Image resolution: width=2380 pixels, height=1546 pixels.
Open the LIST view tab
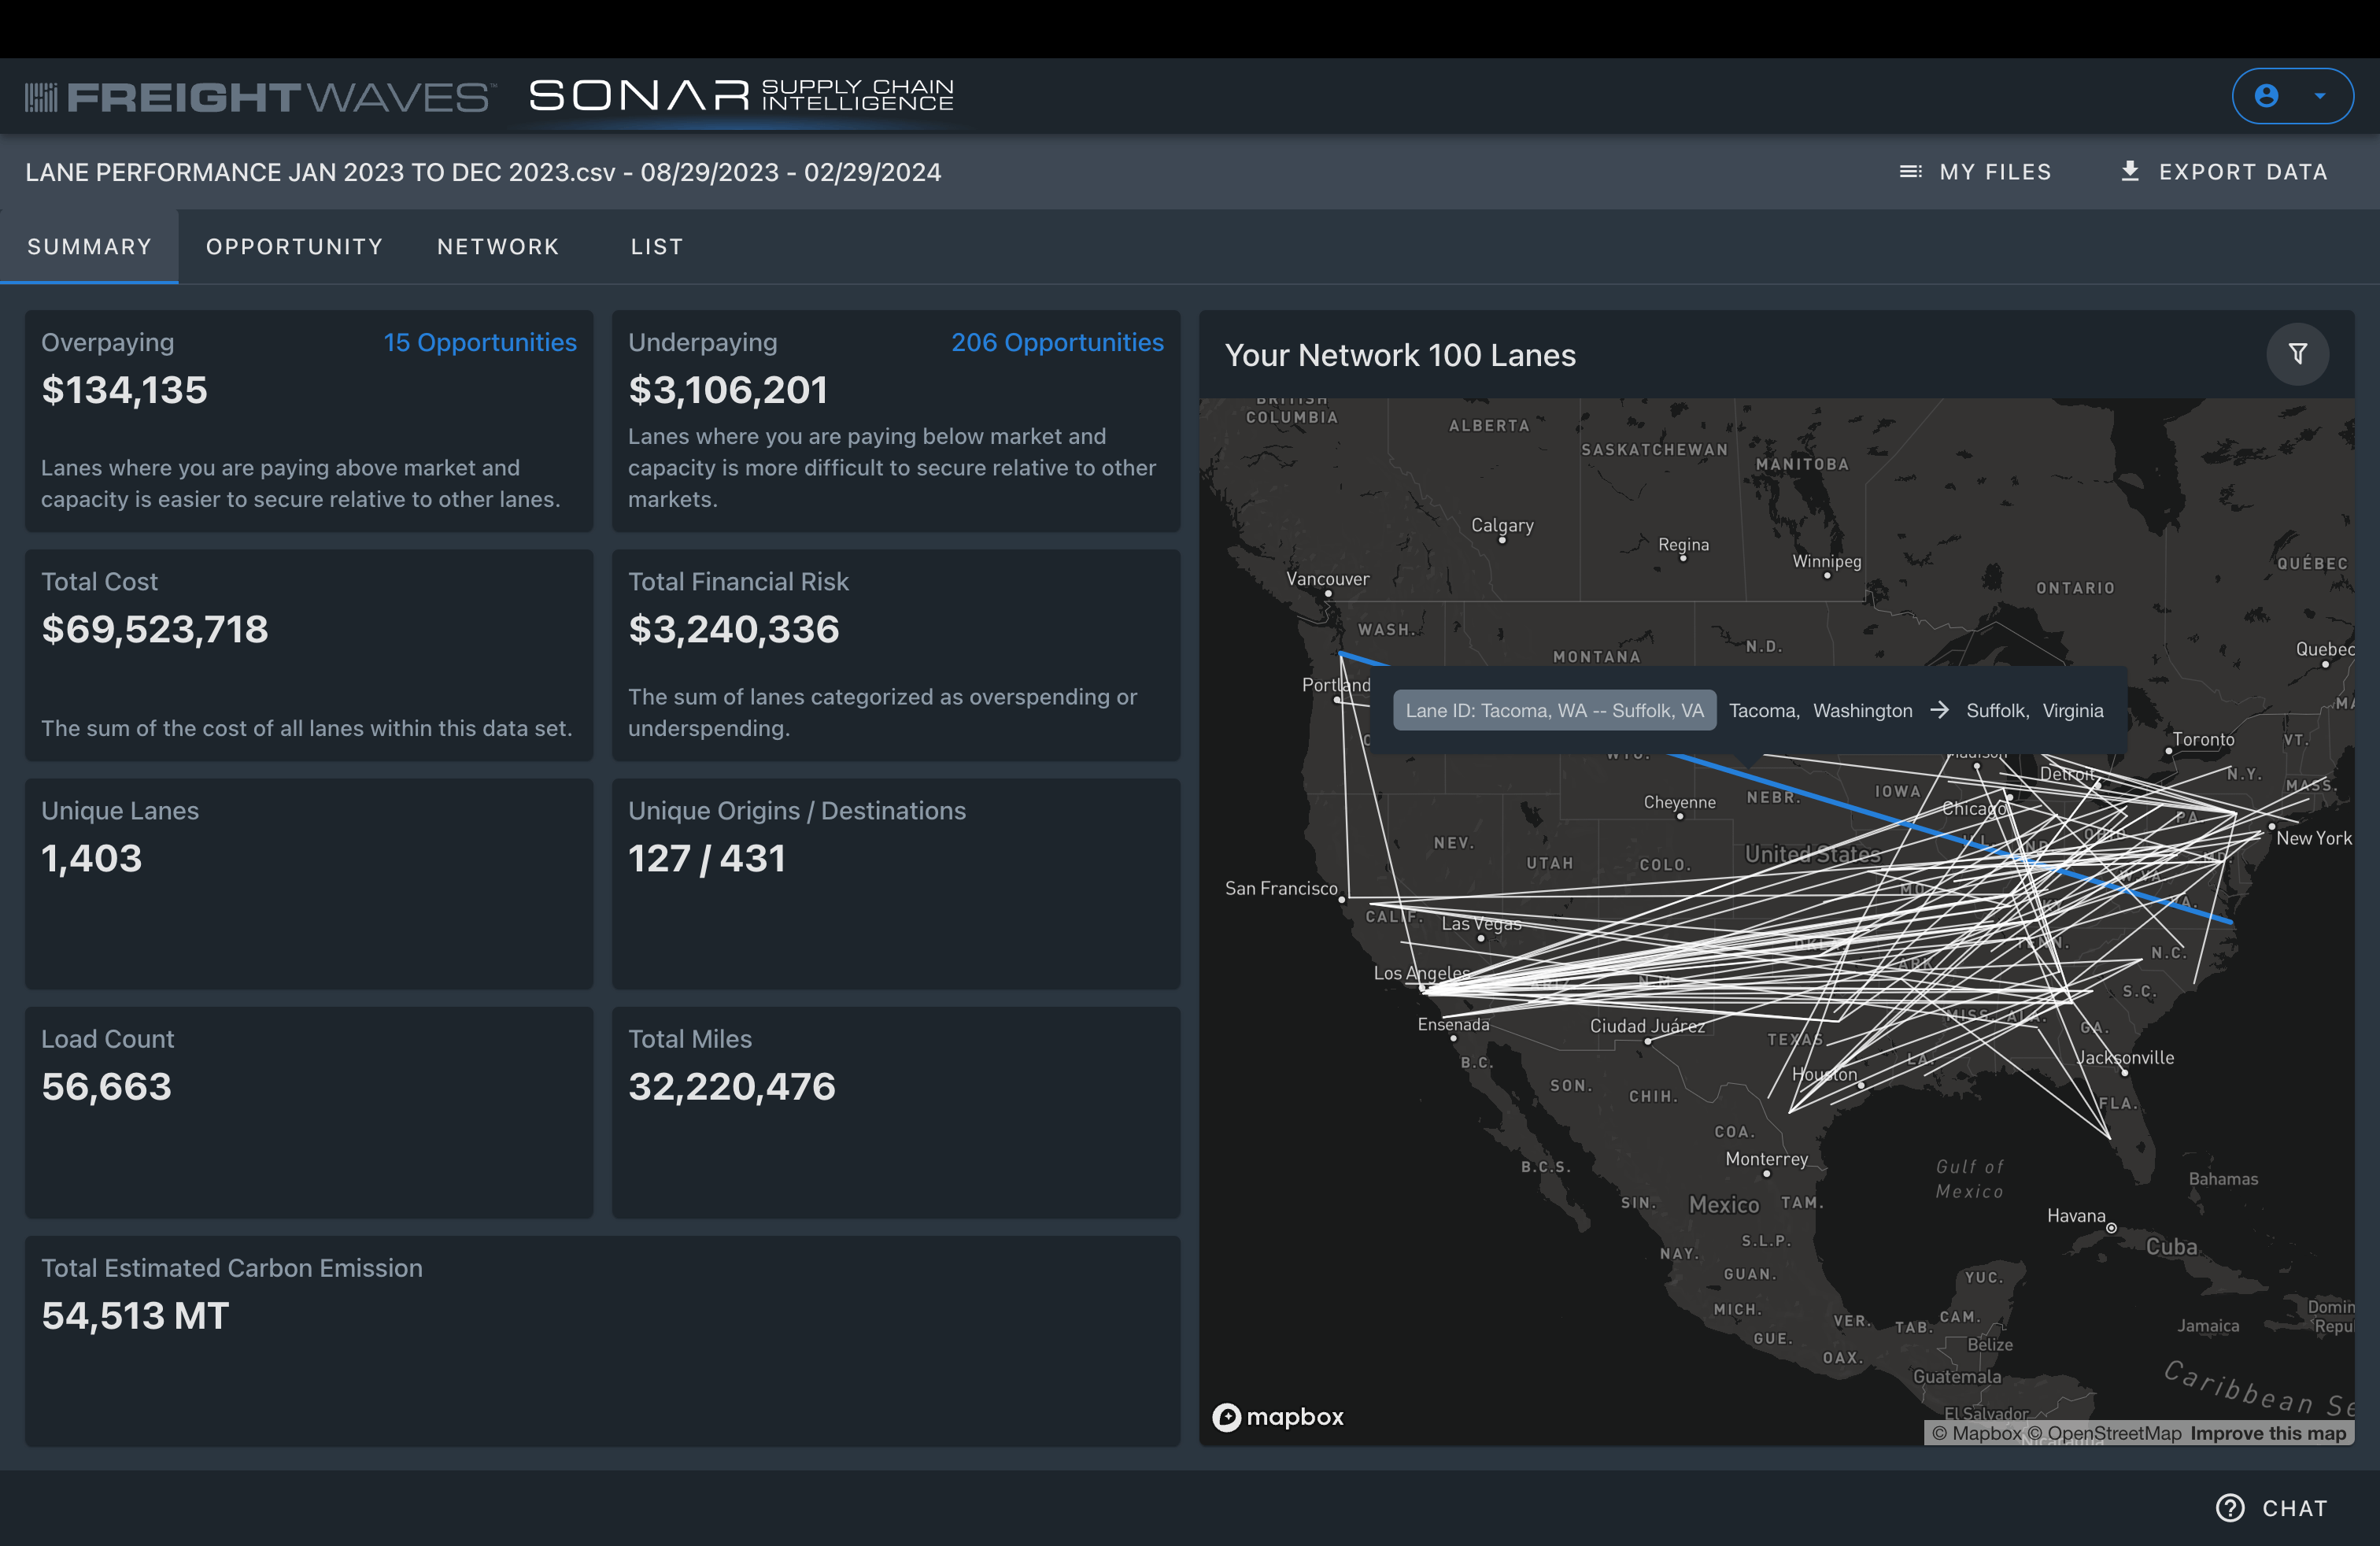pyautogui.click(x=656, y=246)
